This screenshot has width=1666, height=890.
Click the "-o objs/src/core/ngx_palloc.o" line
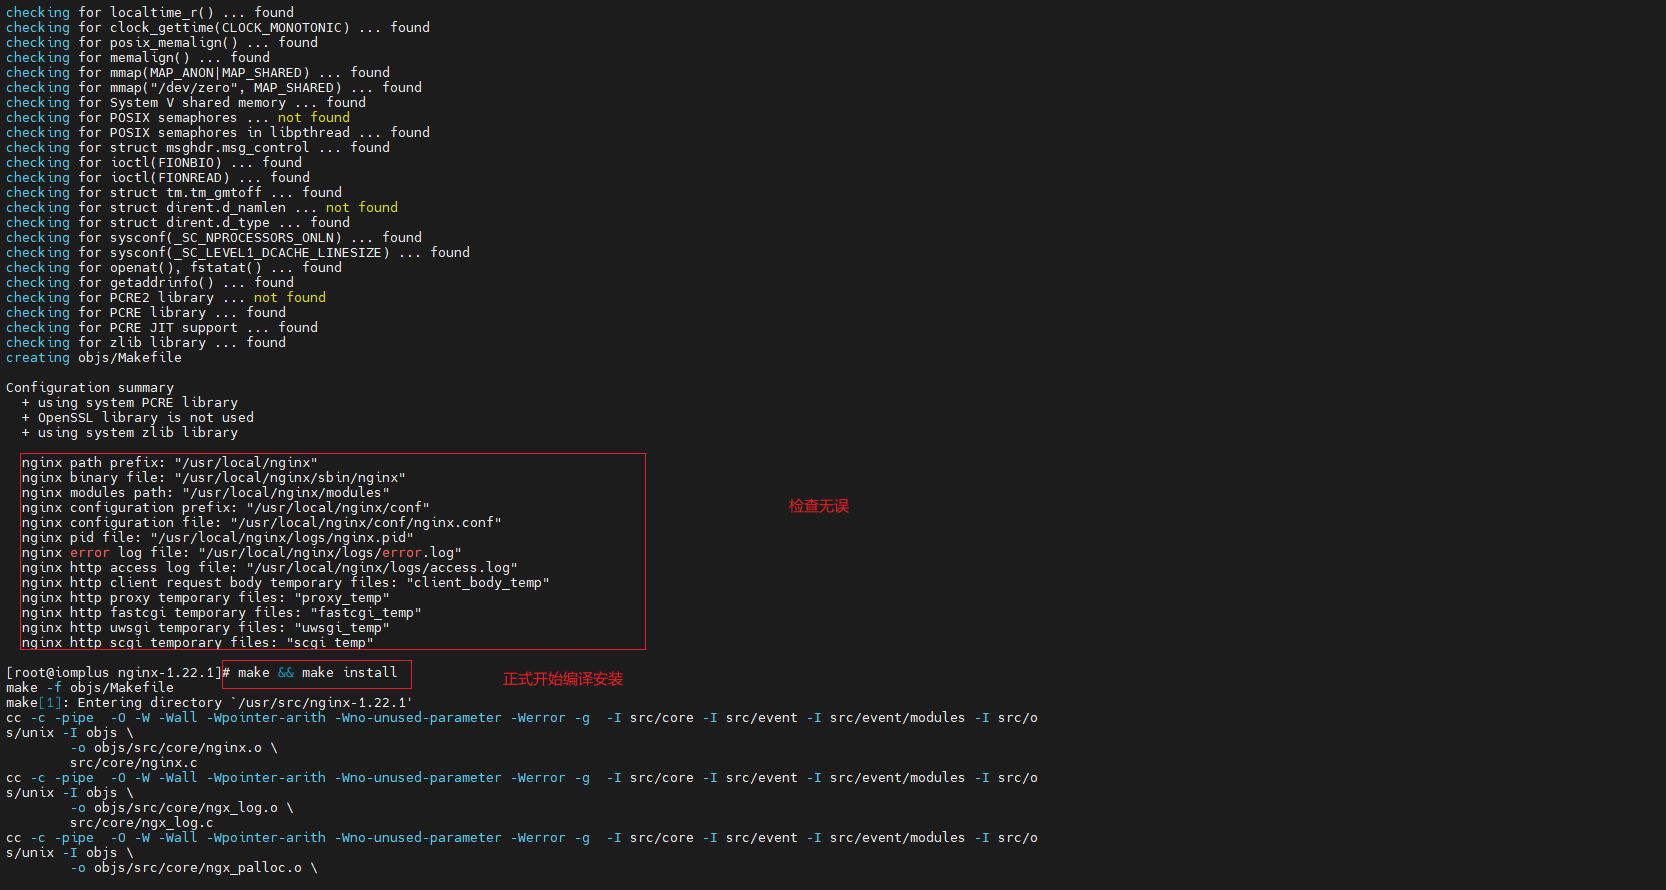[193, 868]
